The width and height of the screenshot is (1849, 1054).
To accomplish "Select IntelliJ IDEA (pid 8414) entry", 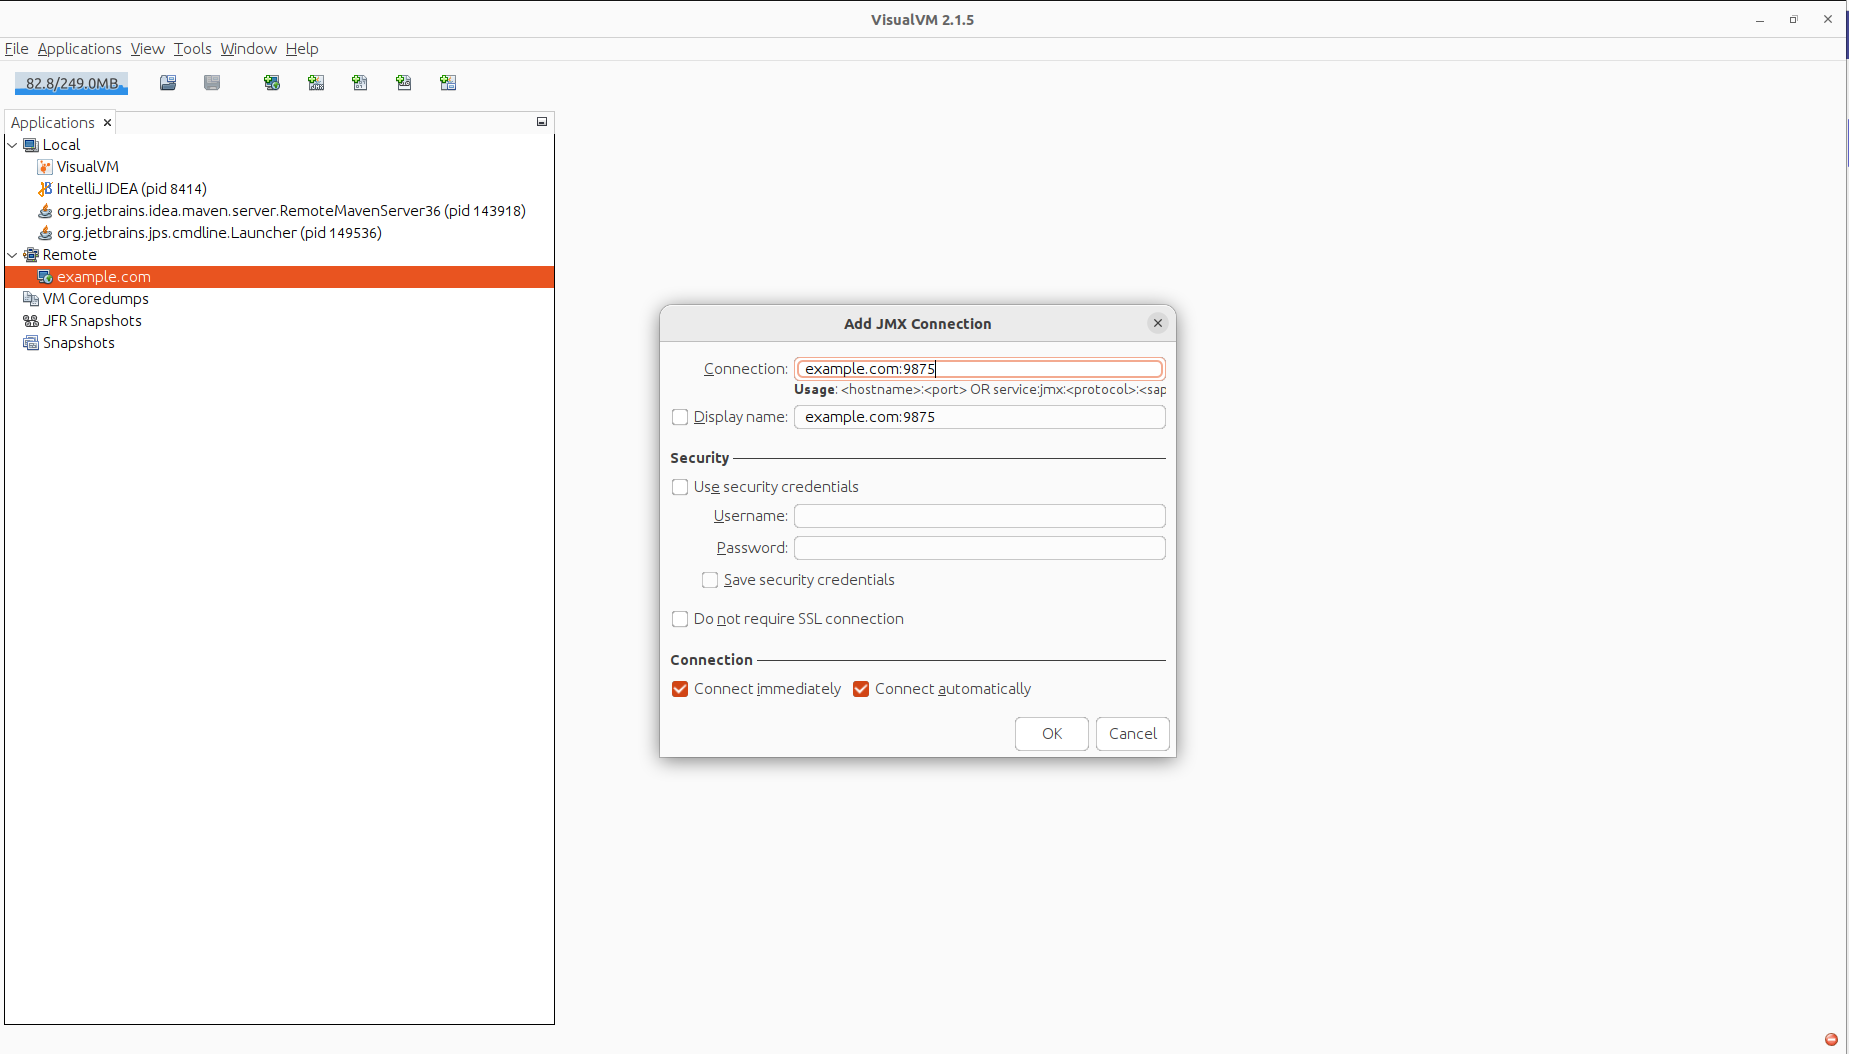I will [131, 189].
